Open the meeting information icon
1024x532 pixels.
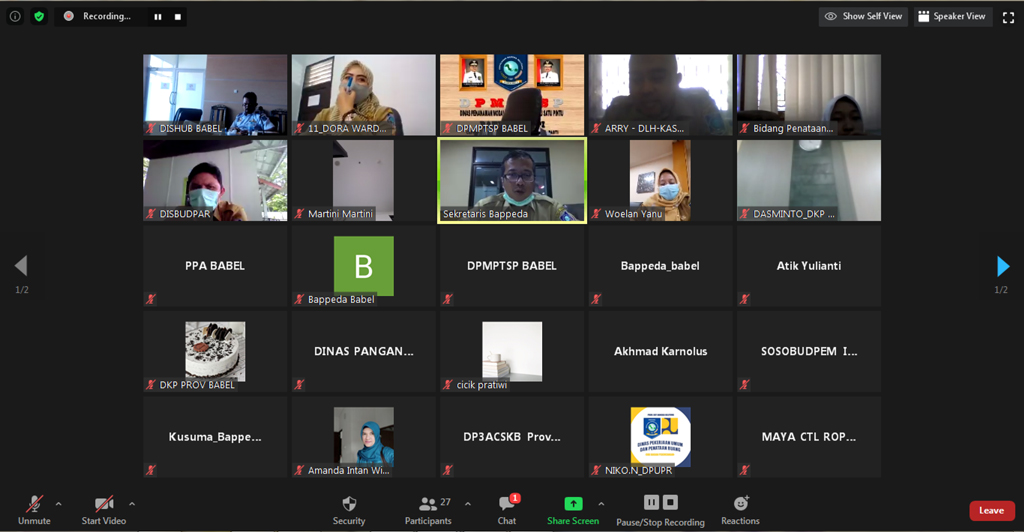15,16
